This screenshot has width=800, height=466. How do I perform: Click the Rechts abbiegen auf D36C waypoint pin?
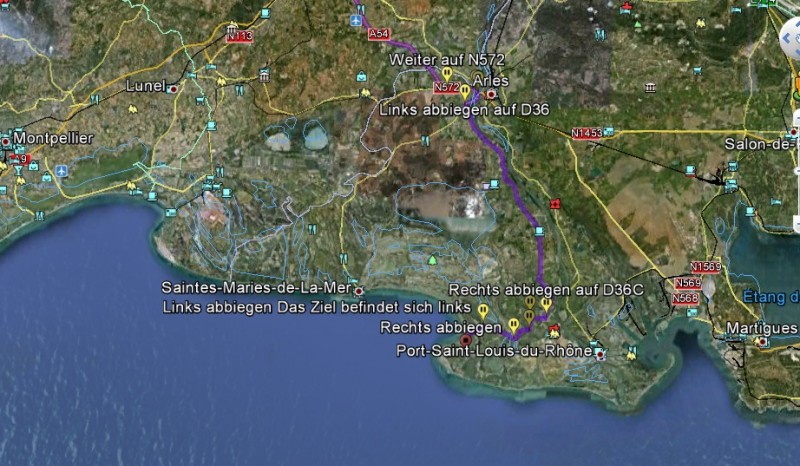tap(546, 303)
